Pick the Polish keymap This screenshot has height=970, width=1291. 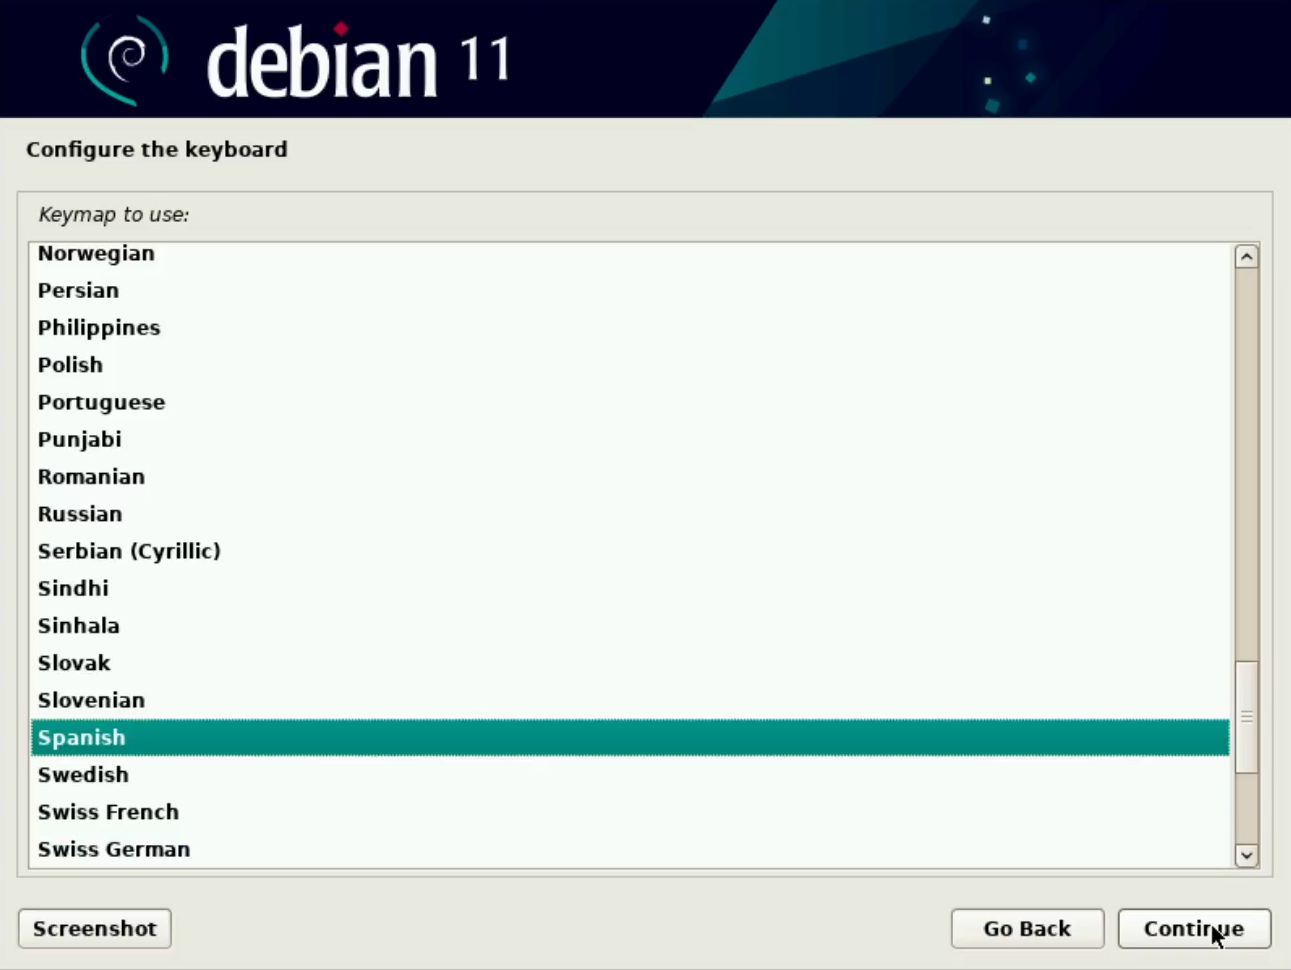(70, 365)
